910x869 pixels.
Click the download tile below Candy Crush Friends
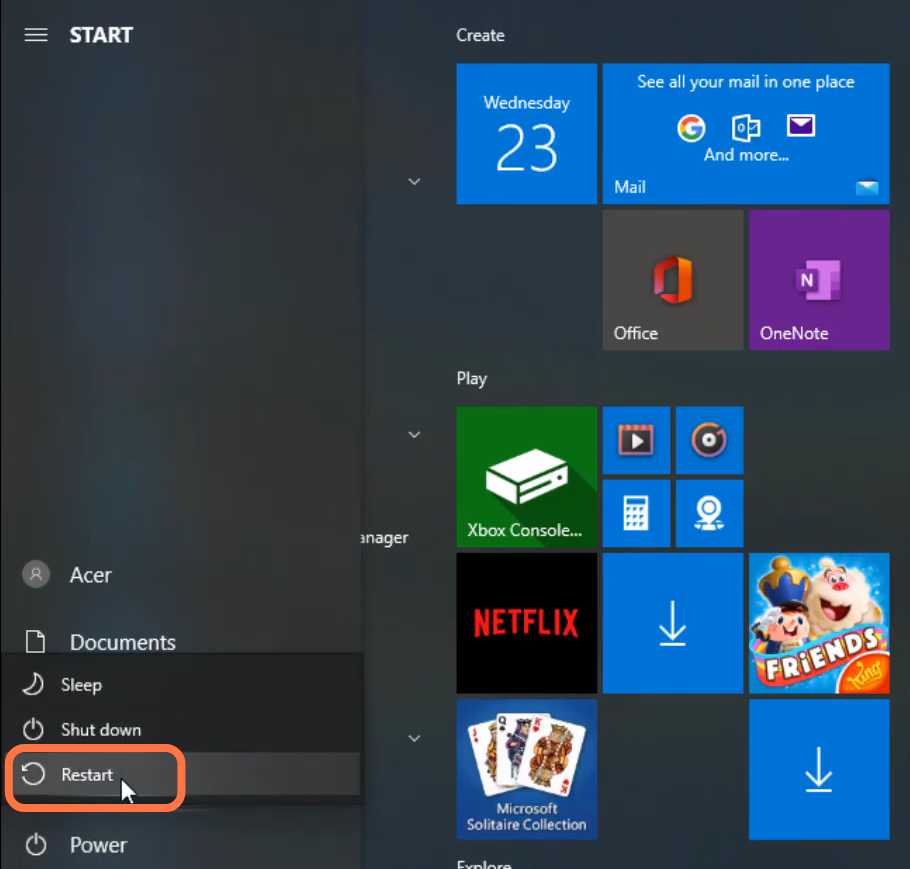pyautogui.click(x=819, y=769)
